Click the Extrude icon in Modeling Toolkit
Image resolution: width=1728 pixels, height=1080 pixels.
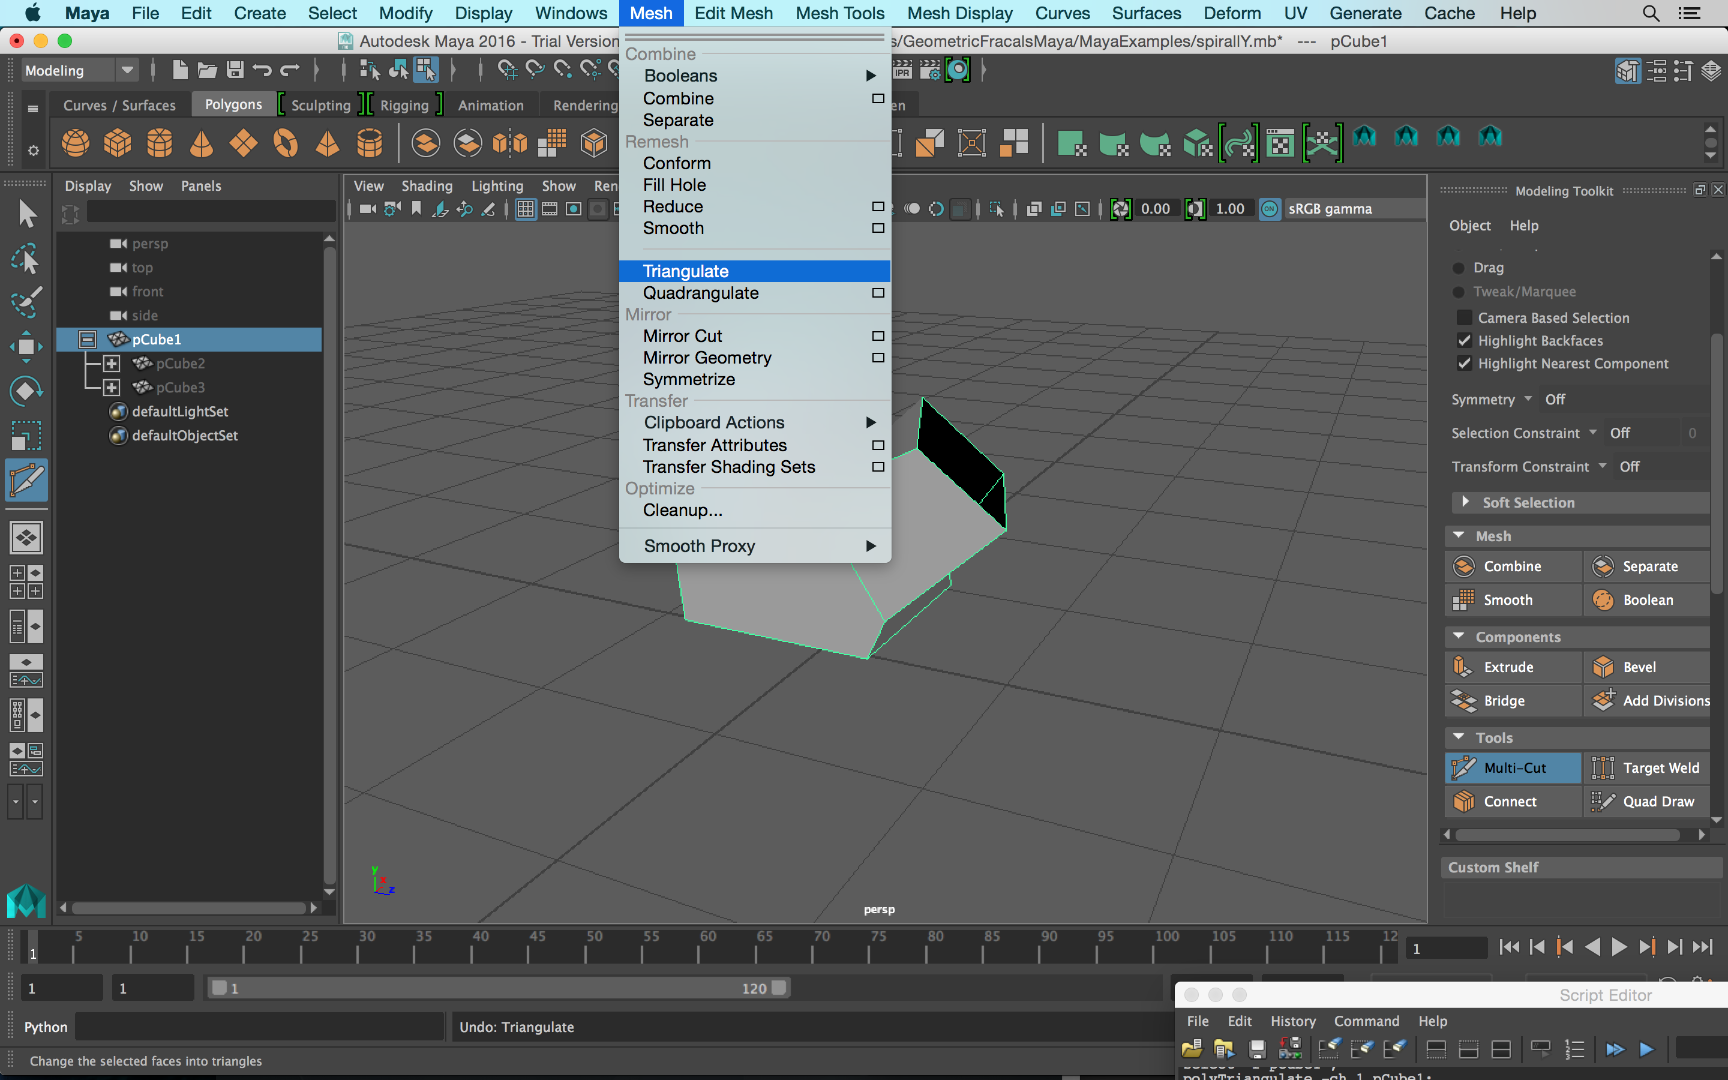(1463, 667)
